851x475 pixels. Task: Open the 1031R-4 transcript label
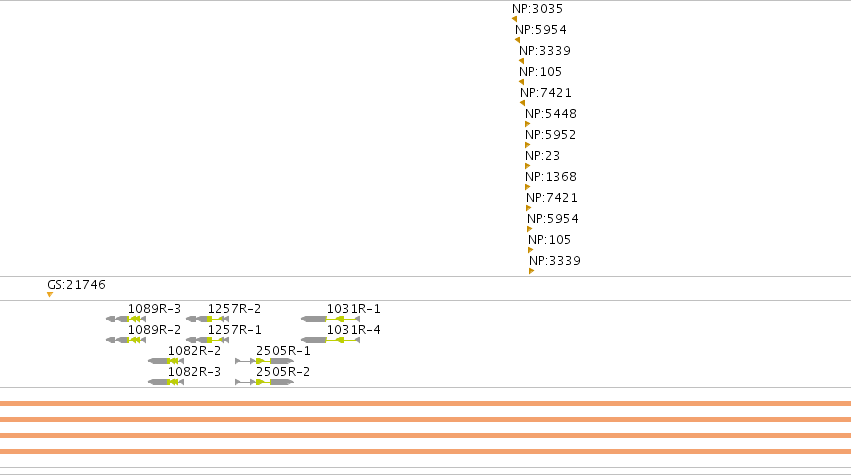353,330
